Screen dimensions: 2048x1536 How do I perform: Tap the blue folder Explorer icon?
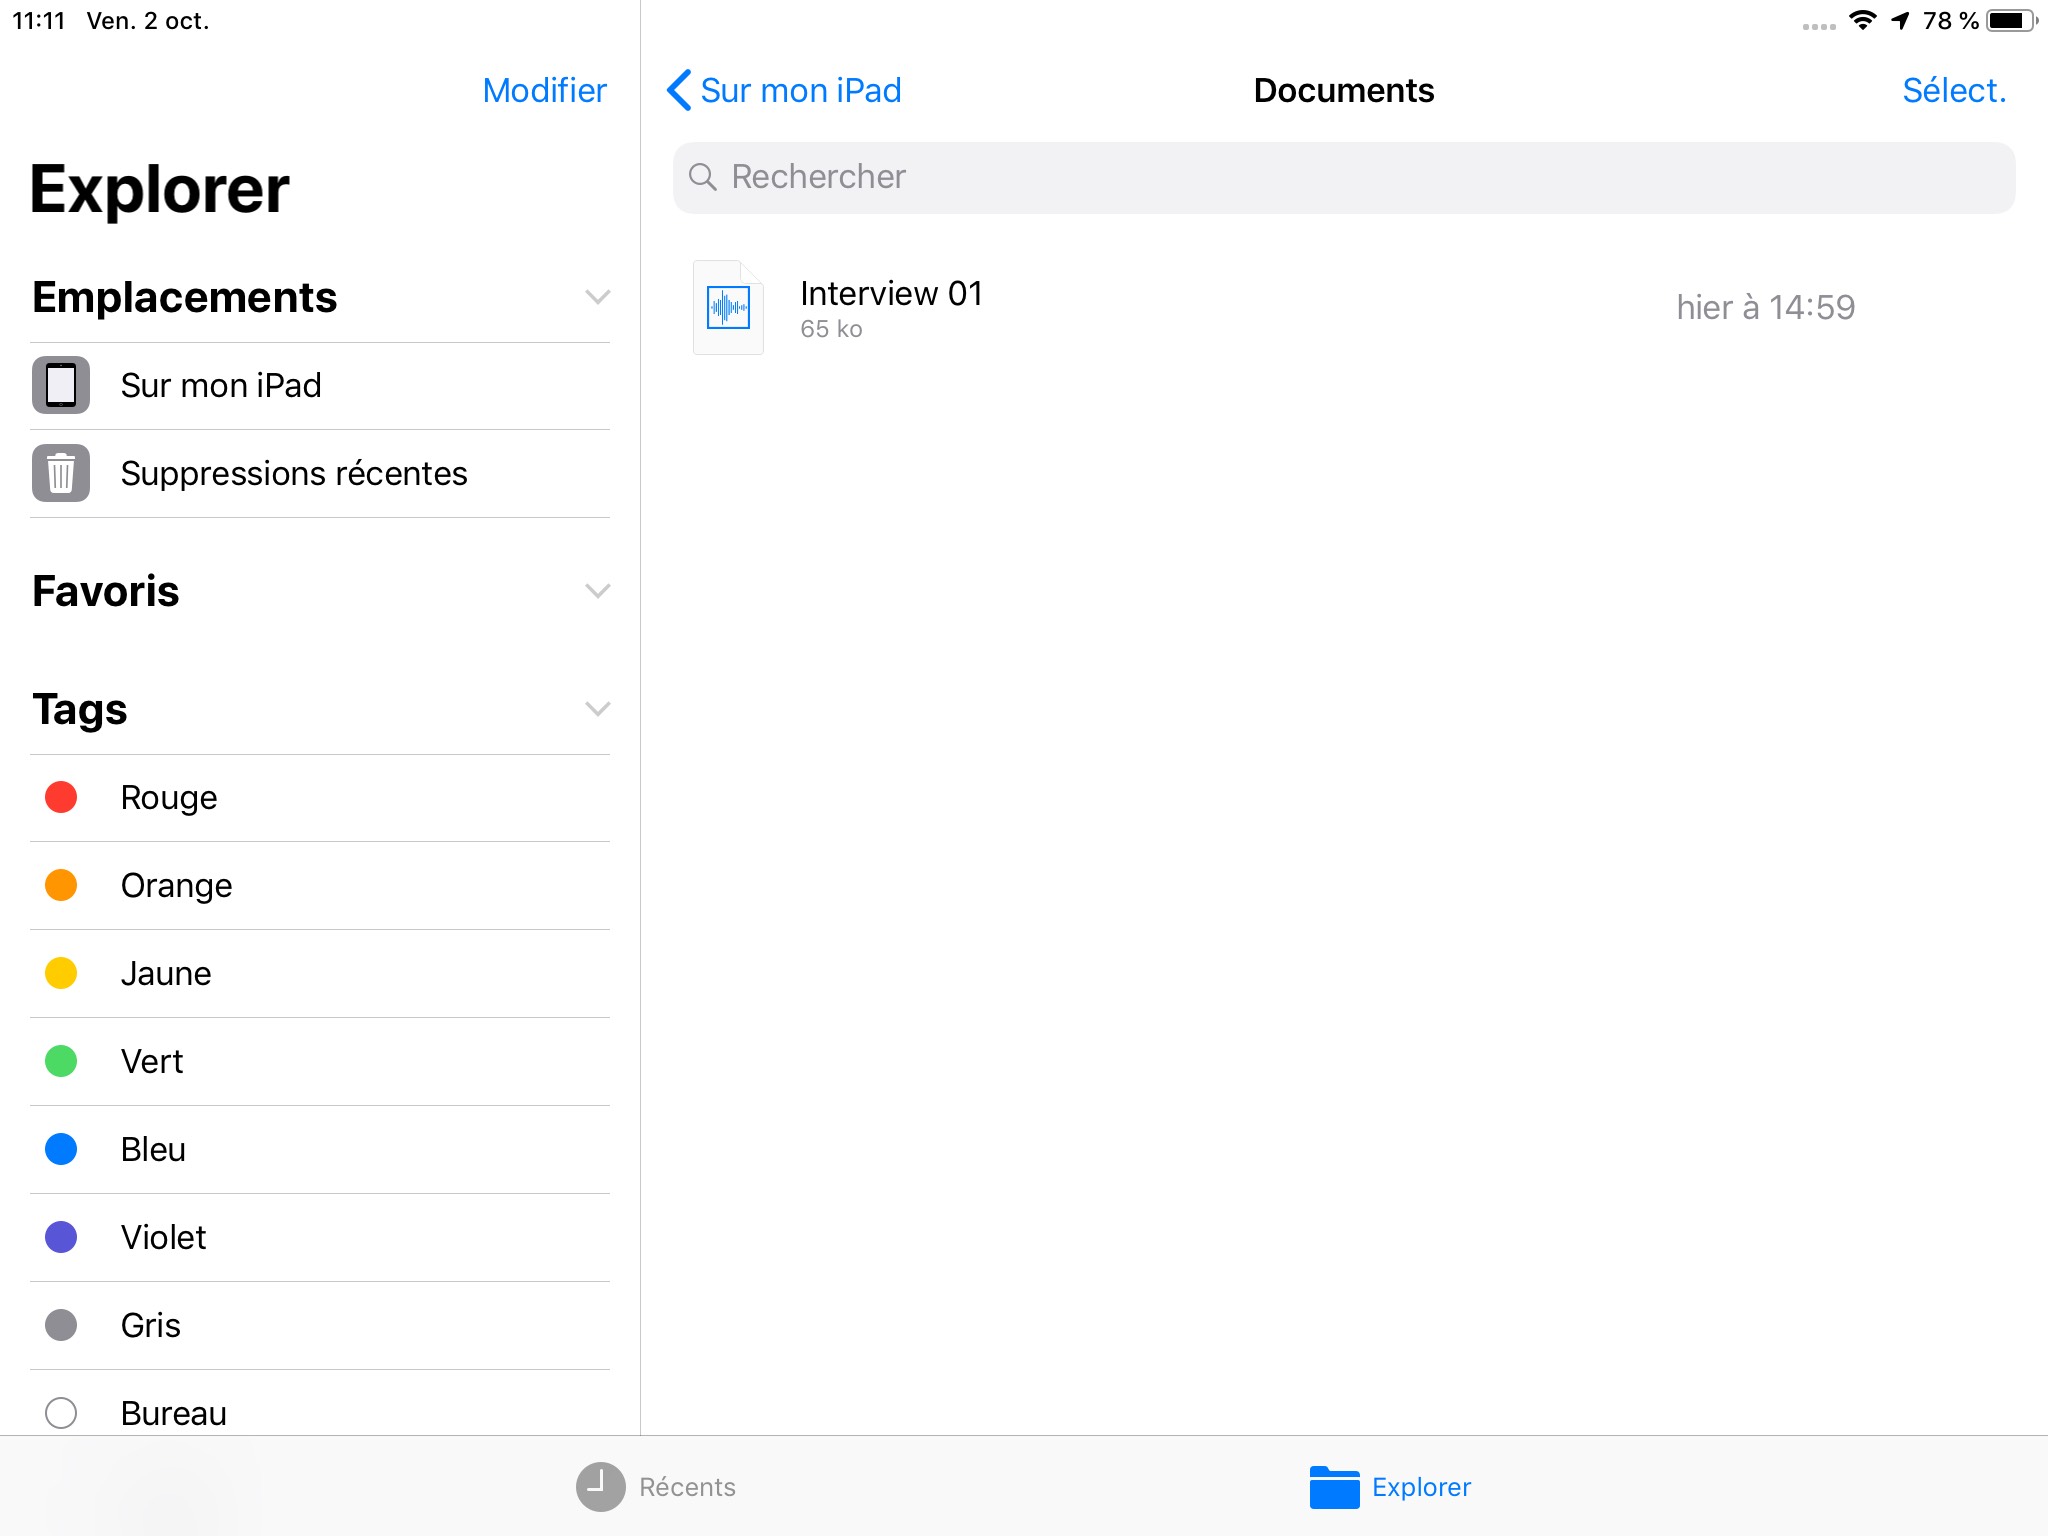tap(1334, 1487)
